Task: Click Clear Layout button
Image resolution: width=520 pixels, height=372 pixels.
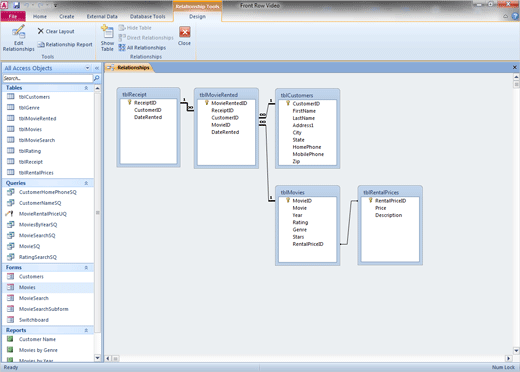Action: click(x=56, y=31)
